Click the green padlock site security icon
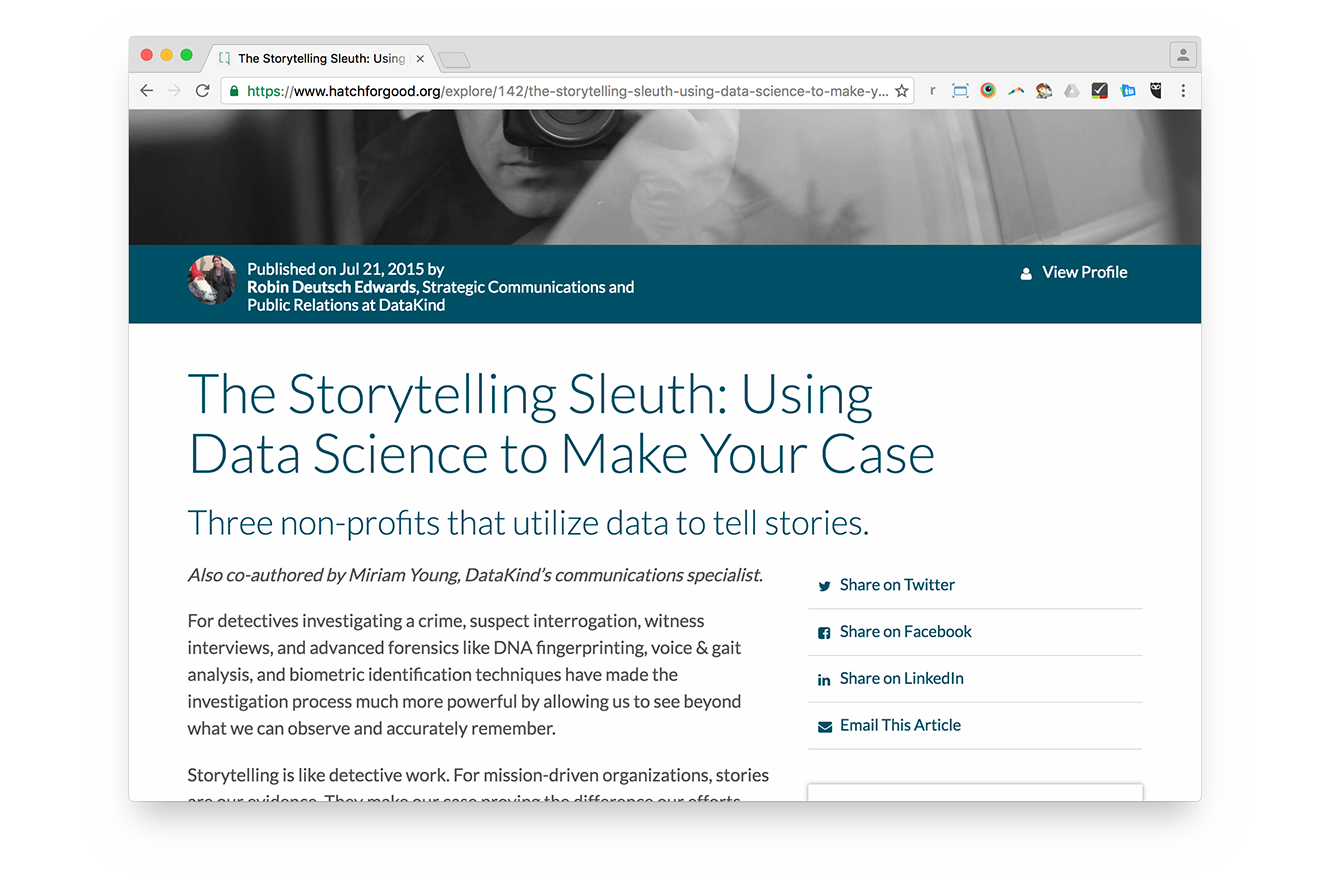Screen dimensions: 1330x884 [x=234, y=91]
